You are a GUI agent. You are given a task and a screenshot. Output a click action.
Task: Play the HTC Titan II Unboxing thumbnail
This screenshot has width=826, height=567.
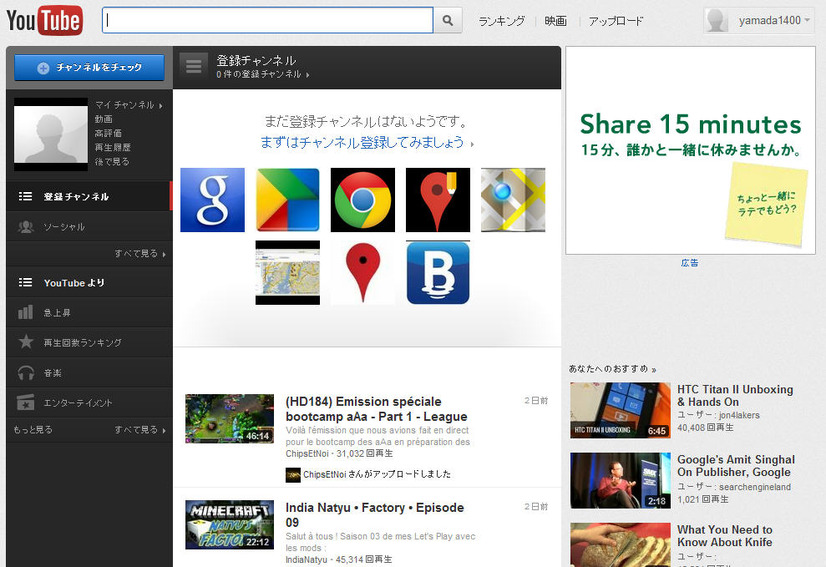pos(620,410)
